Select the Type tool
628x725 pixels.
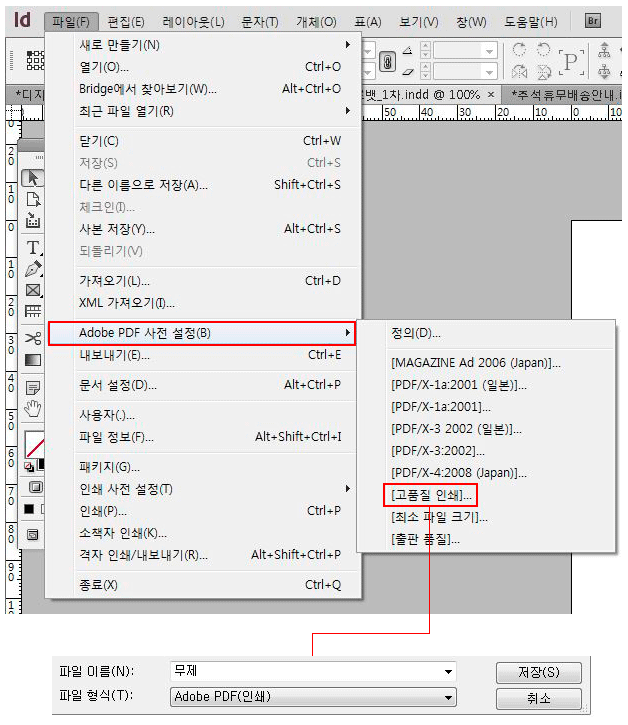(x=33, y=247)
